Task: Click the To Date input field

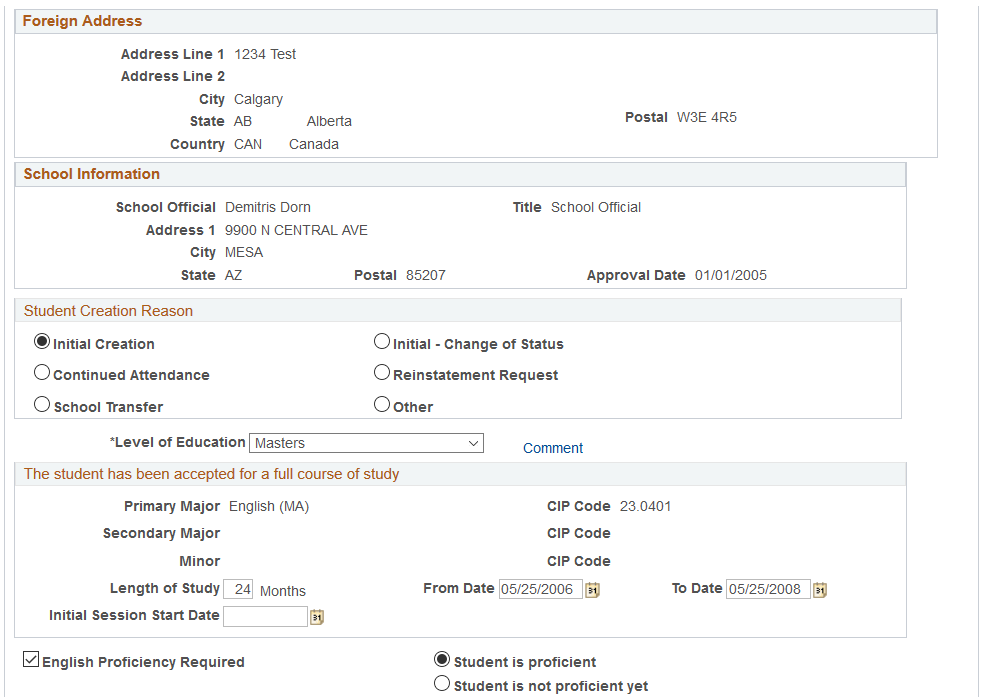Action: [768, 589]
